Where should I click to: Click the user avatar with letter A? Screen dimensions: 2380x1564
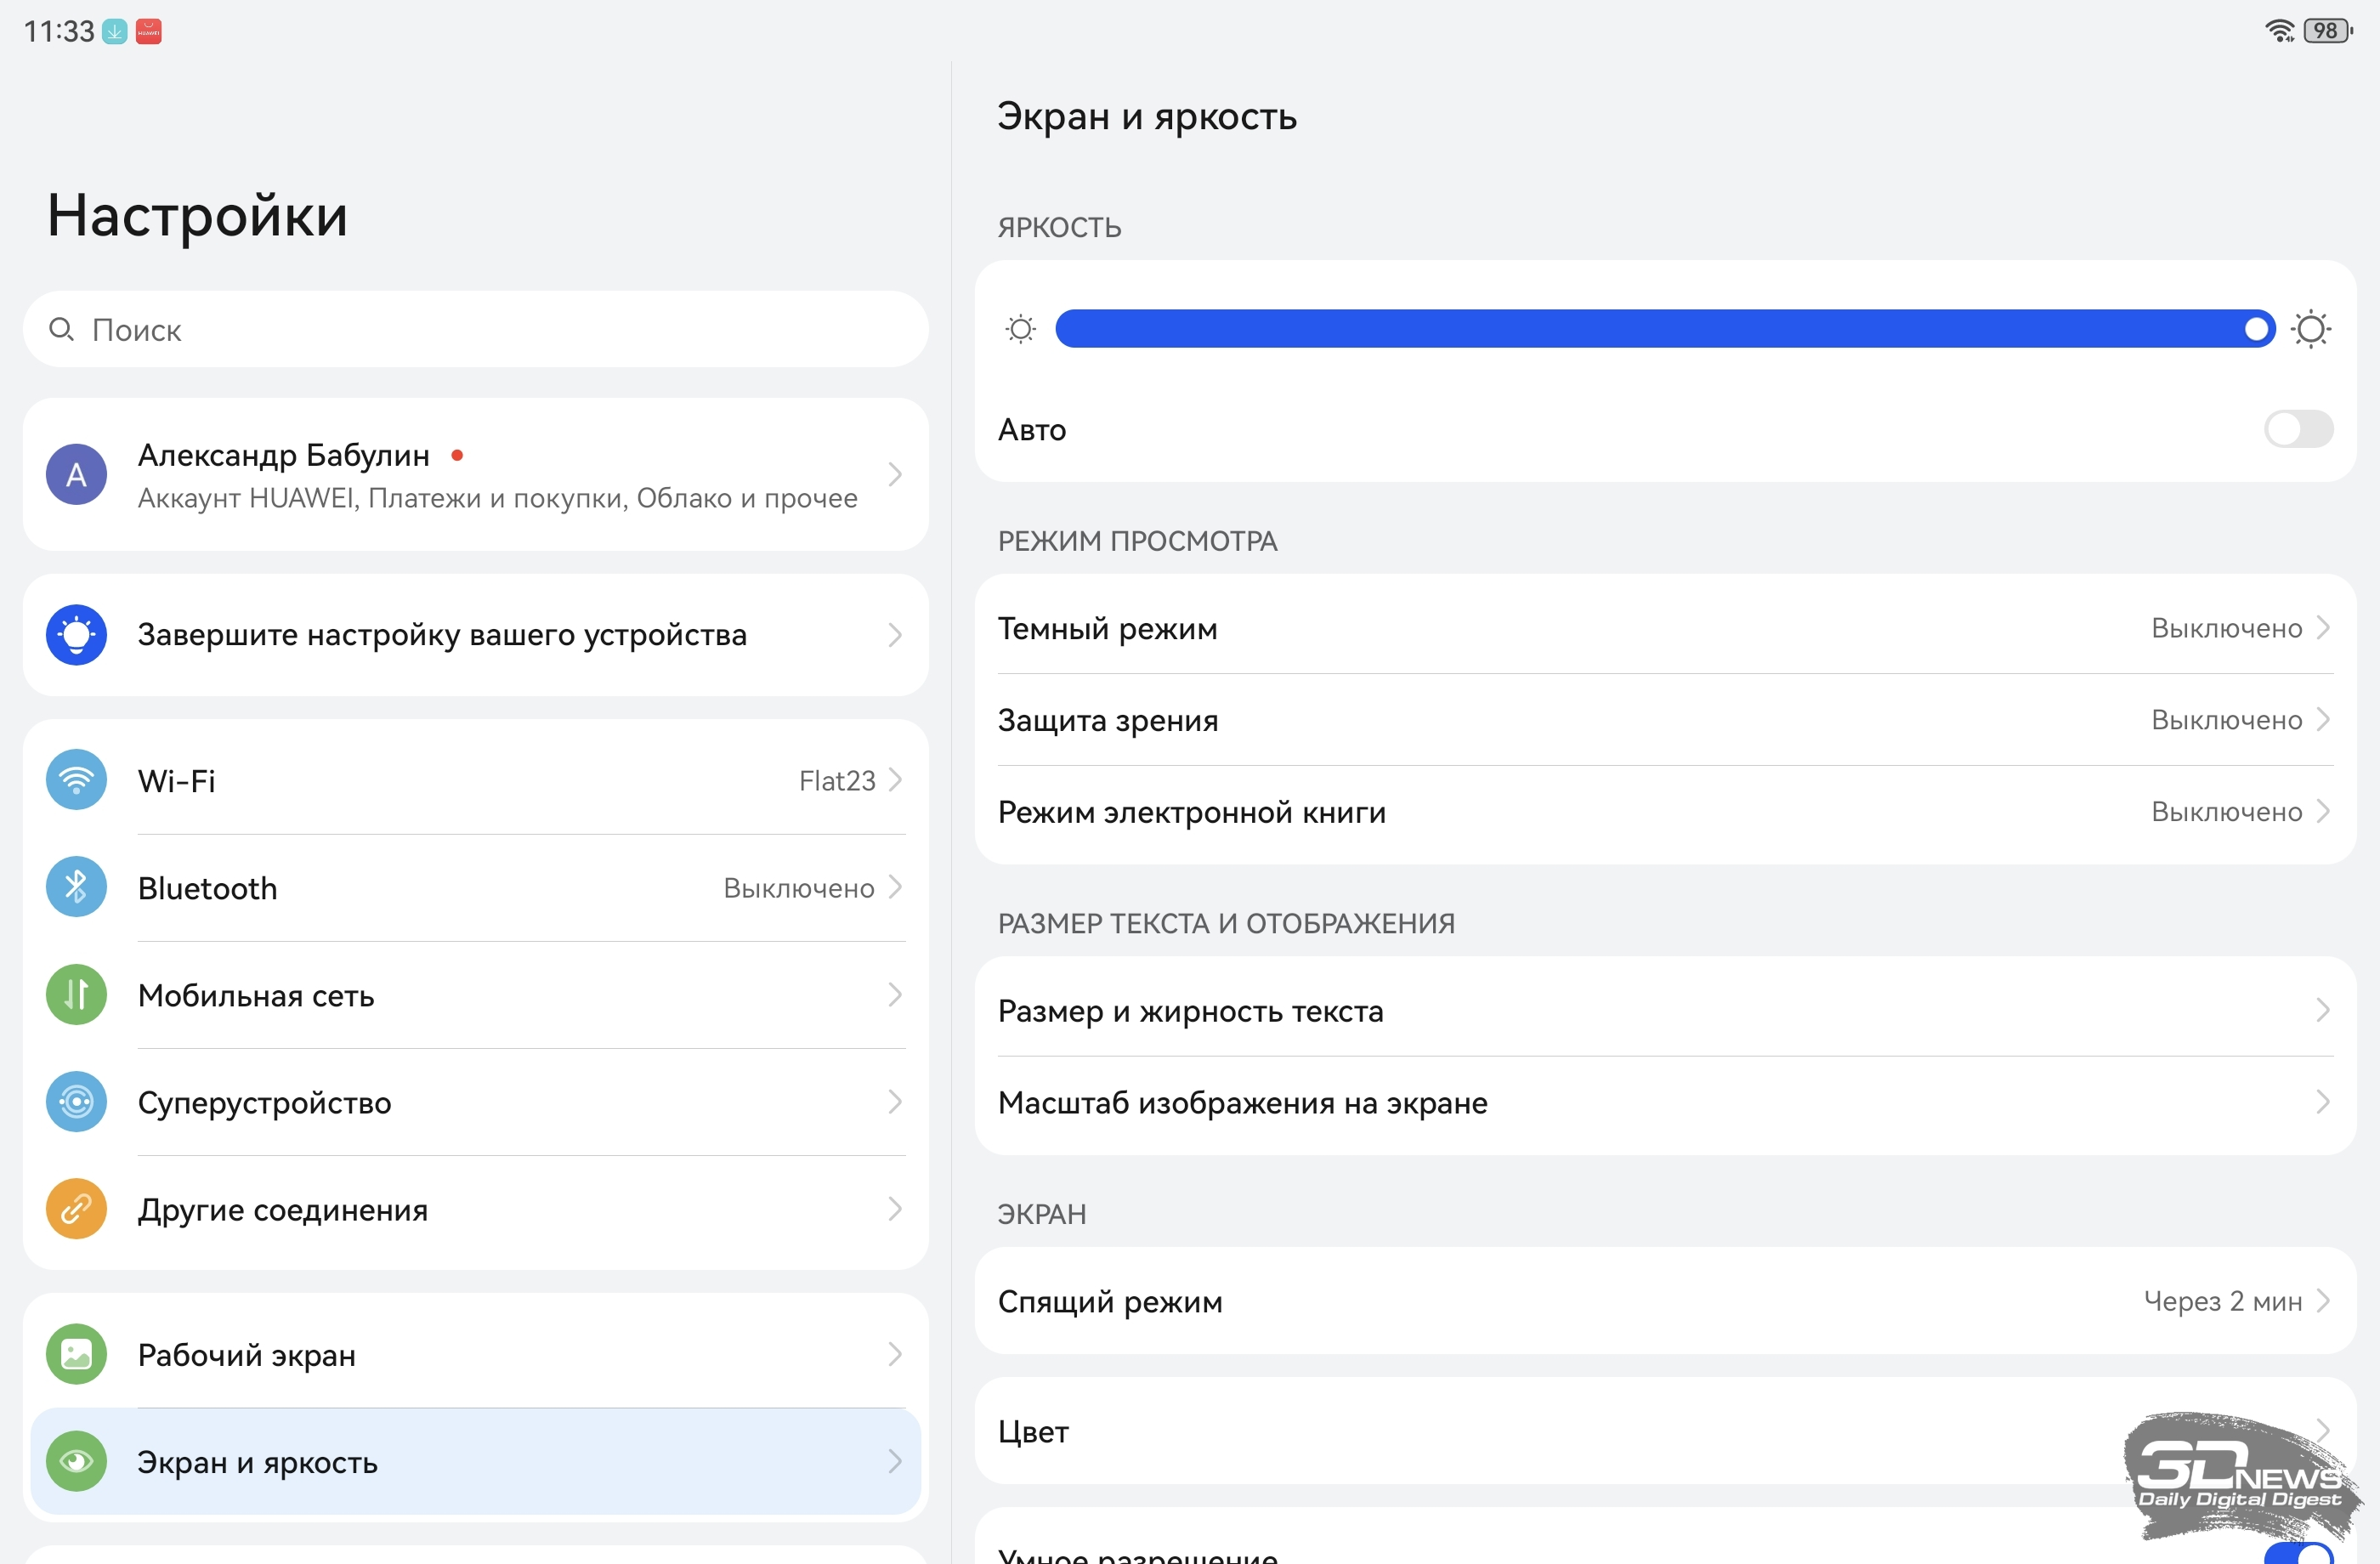[x=76, y=475]
